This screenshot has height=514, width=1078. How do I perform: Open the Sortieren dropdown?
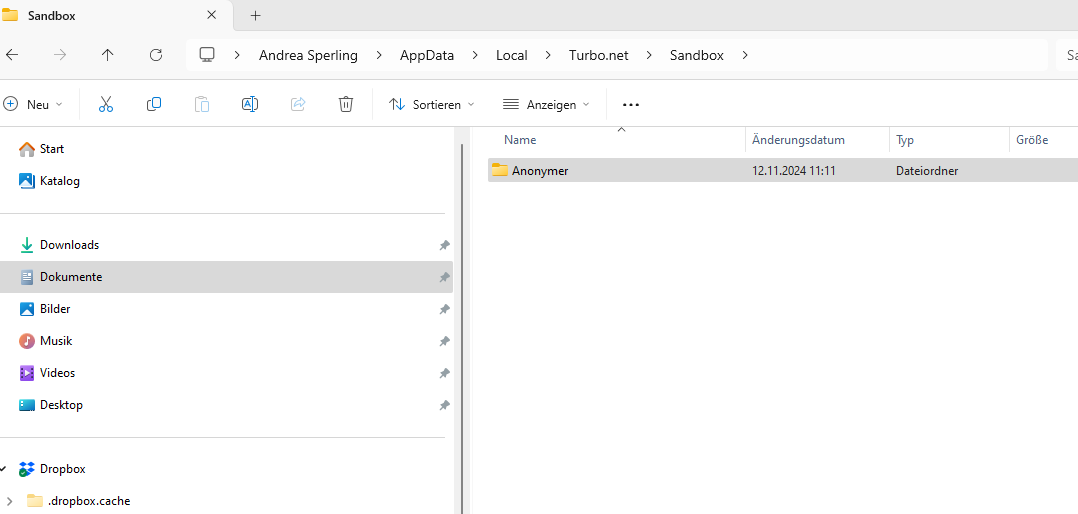431,104
